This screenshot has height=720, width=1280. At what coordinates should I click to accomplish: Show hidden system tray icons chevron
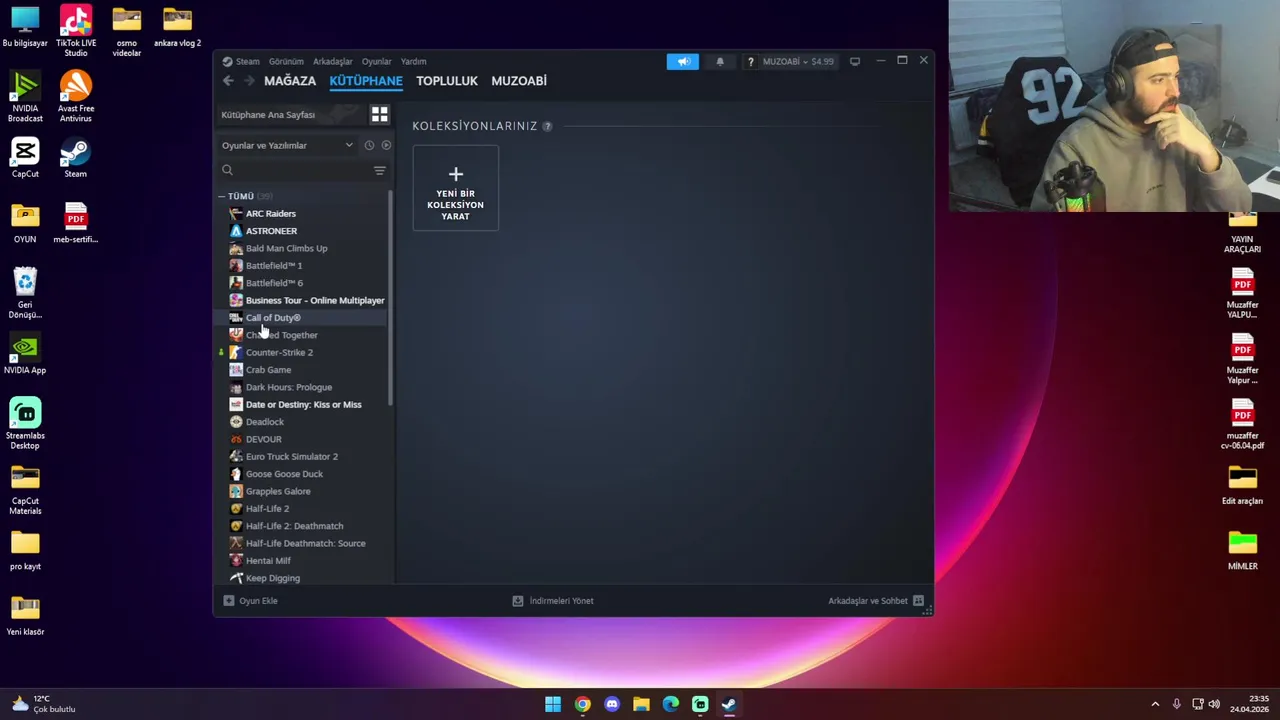coord(1155,704)
